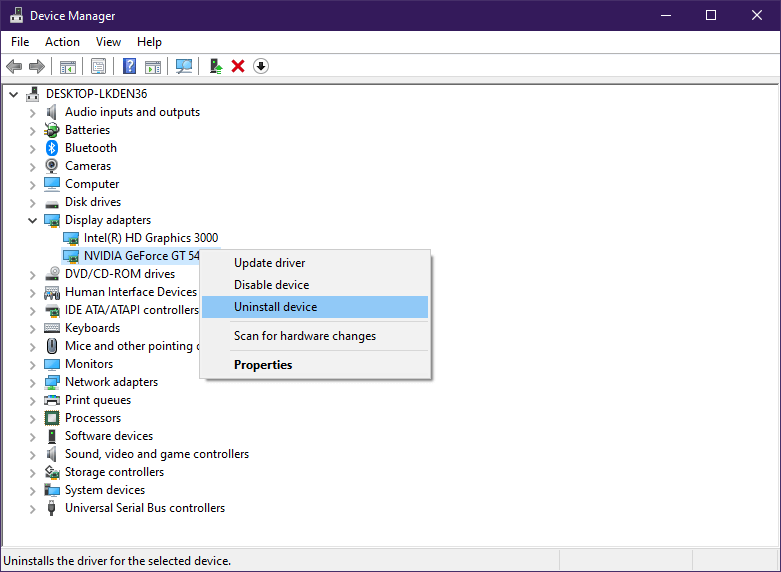
Task: Maximize the Device Manager window
Action: (x=711, y=15)
